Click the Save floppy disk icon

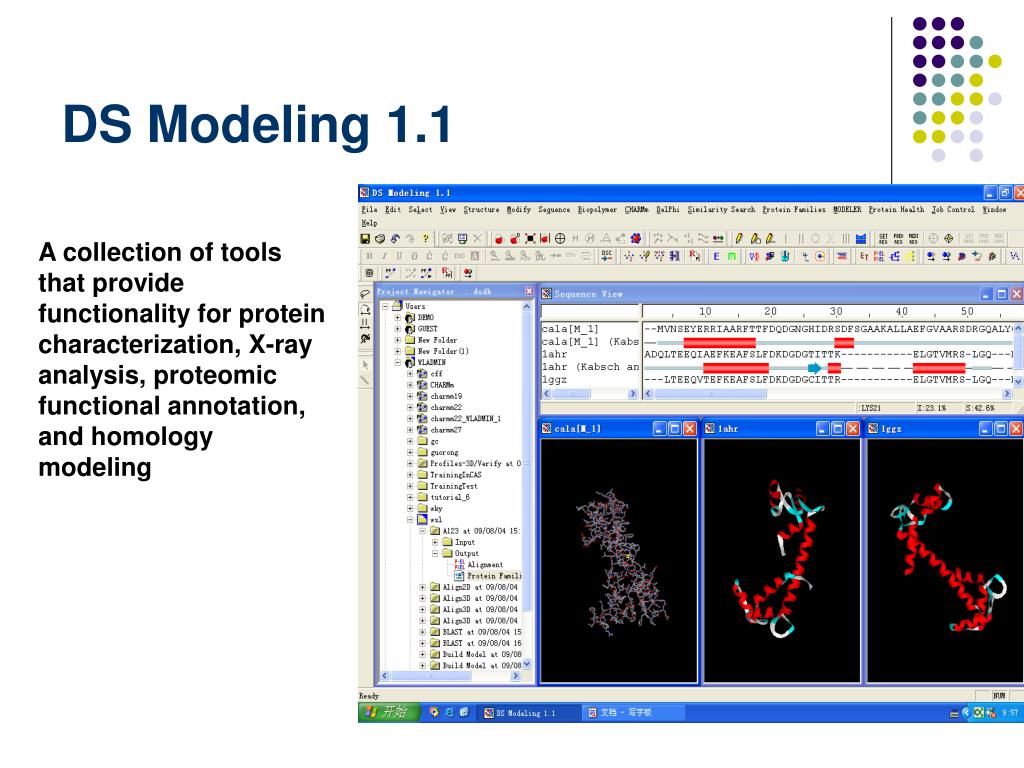[x=364, y=238]
